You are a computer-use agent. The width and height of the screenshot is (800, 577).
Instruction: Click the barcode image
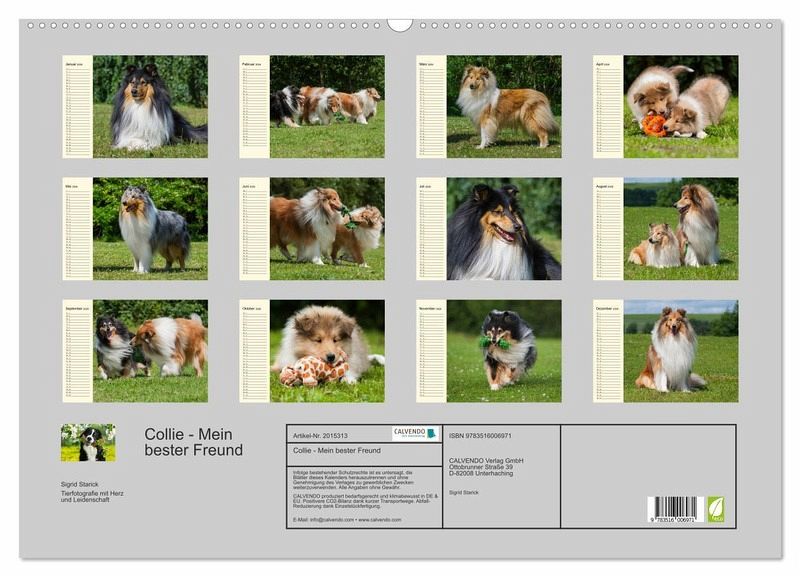tap(673, 509)
